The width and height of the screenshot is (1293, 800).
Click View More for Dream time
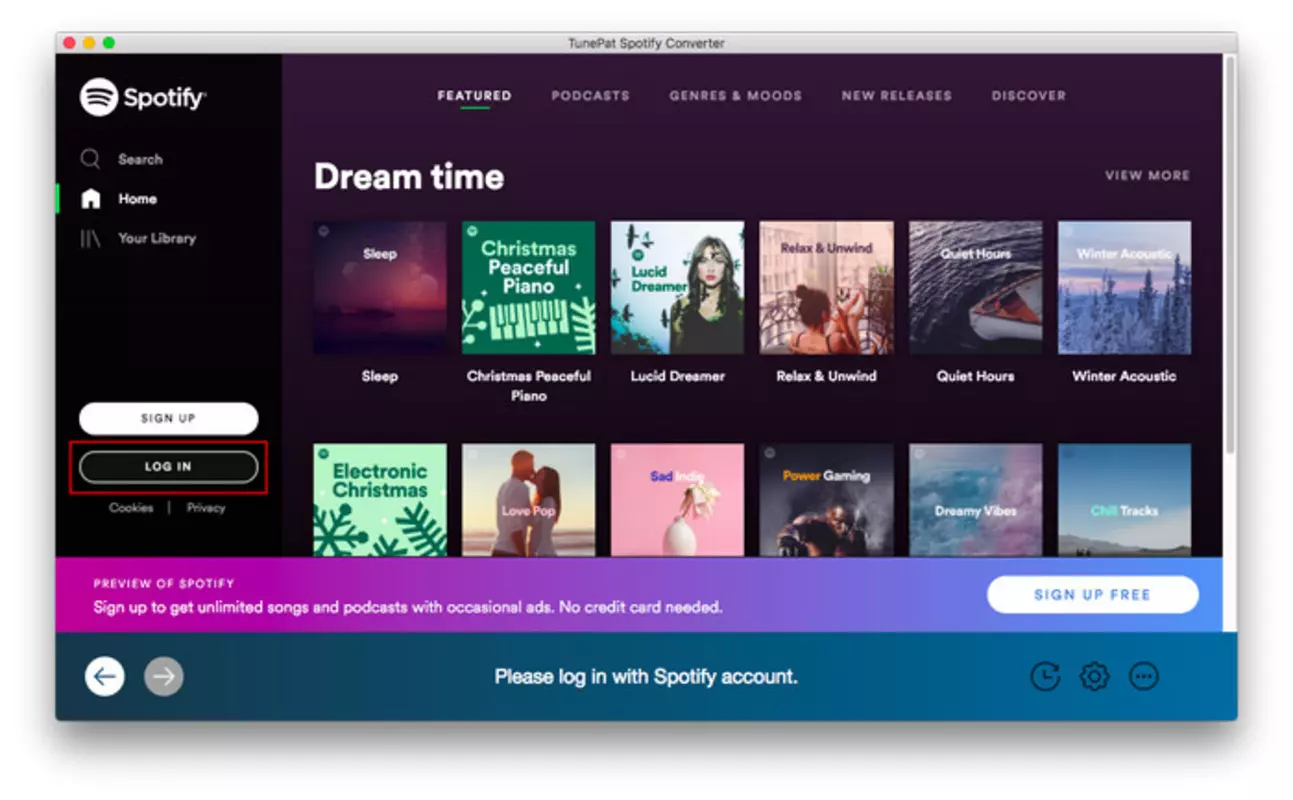1147,175
